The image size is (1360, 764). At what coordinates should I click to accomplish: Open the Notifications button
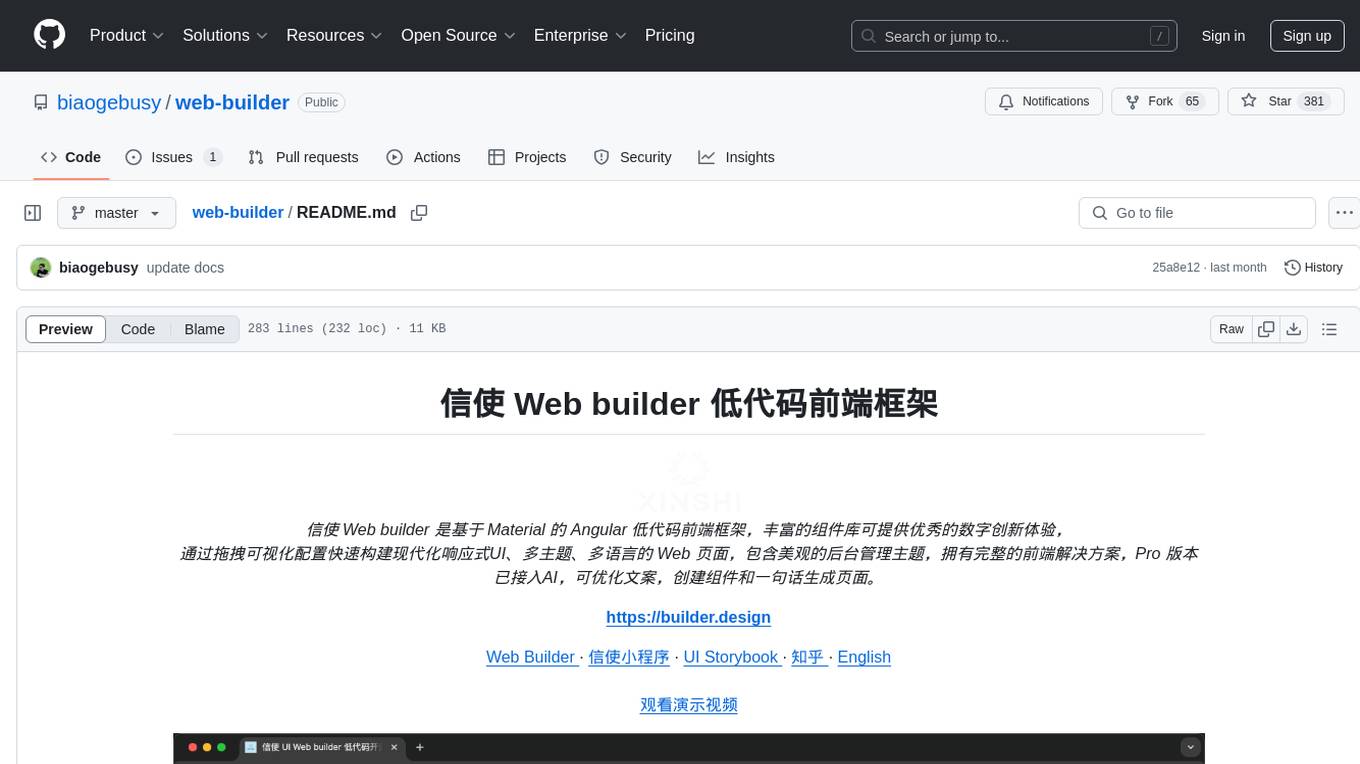tap(1044, 101)
